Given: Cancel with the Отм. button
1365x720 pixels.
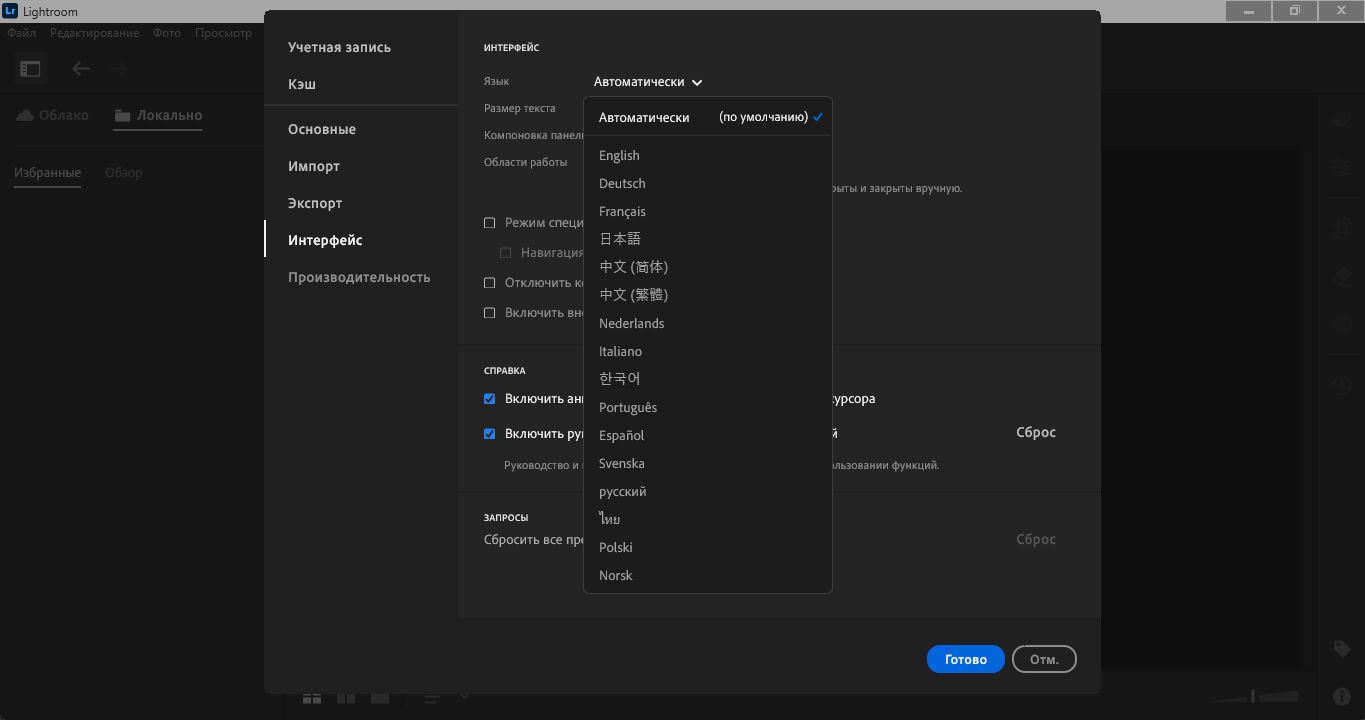Looking at the screenshot, I should [1044, 659].
